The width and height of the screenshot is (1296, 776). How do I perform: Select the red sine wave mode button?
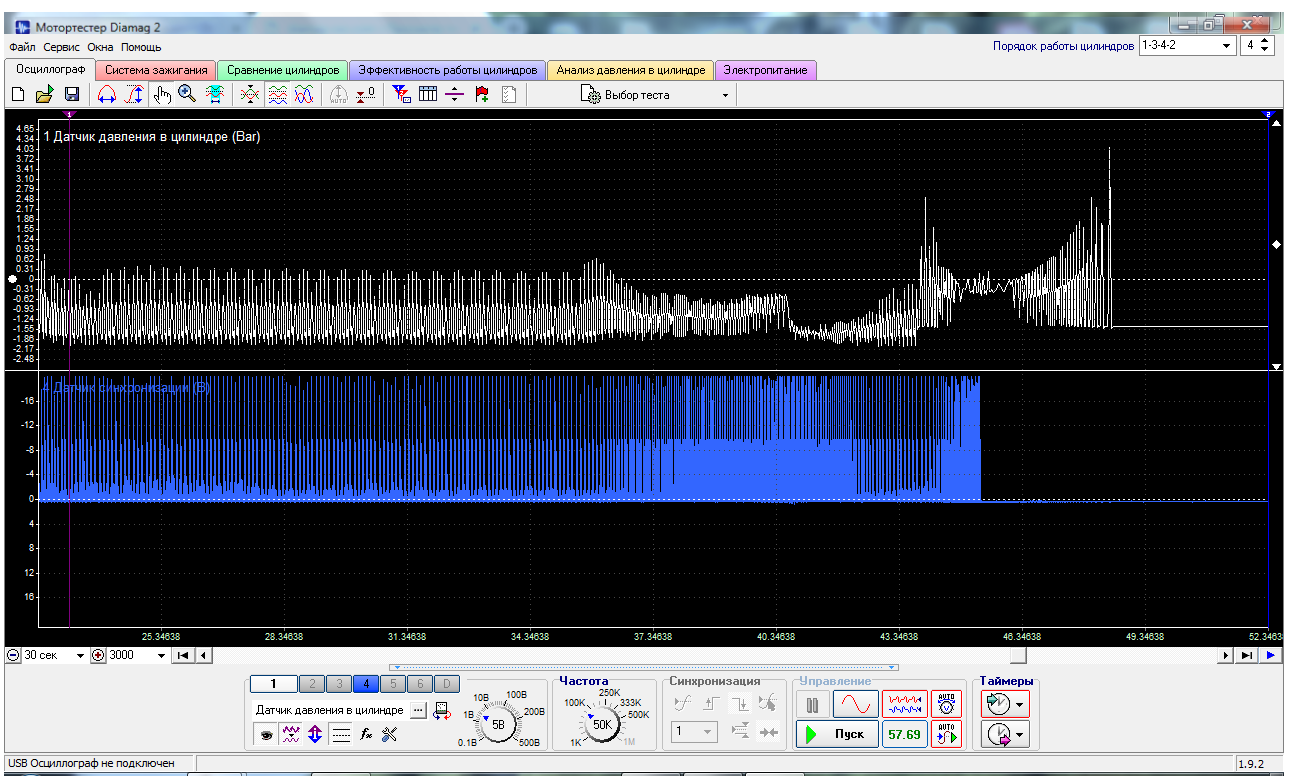tap(855, 704)
